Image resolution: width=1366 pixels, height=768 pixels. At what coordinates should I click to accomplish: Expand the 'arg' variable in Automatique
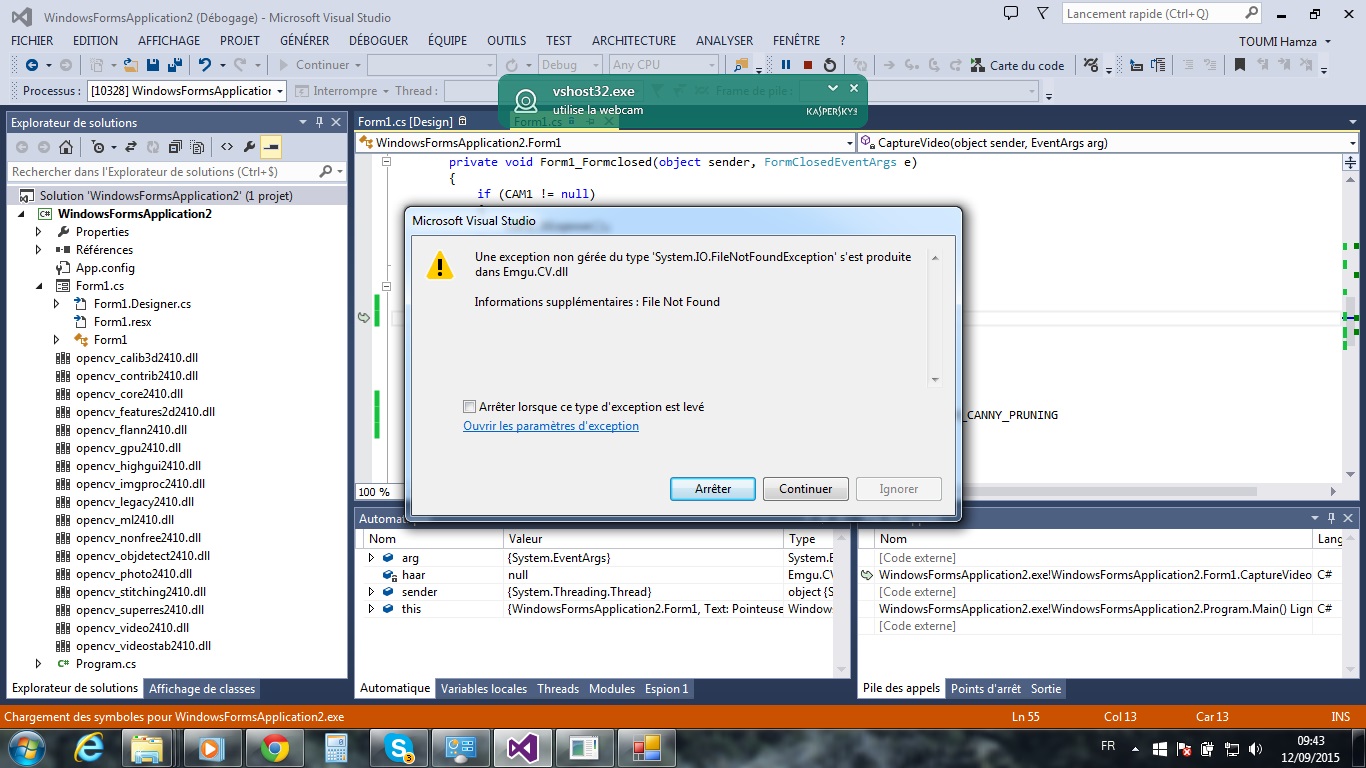click(371, 558)
